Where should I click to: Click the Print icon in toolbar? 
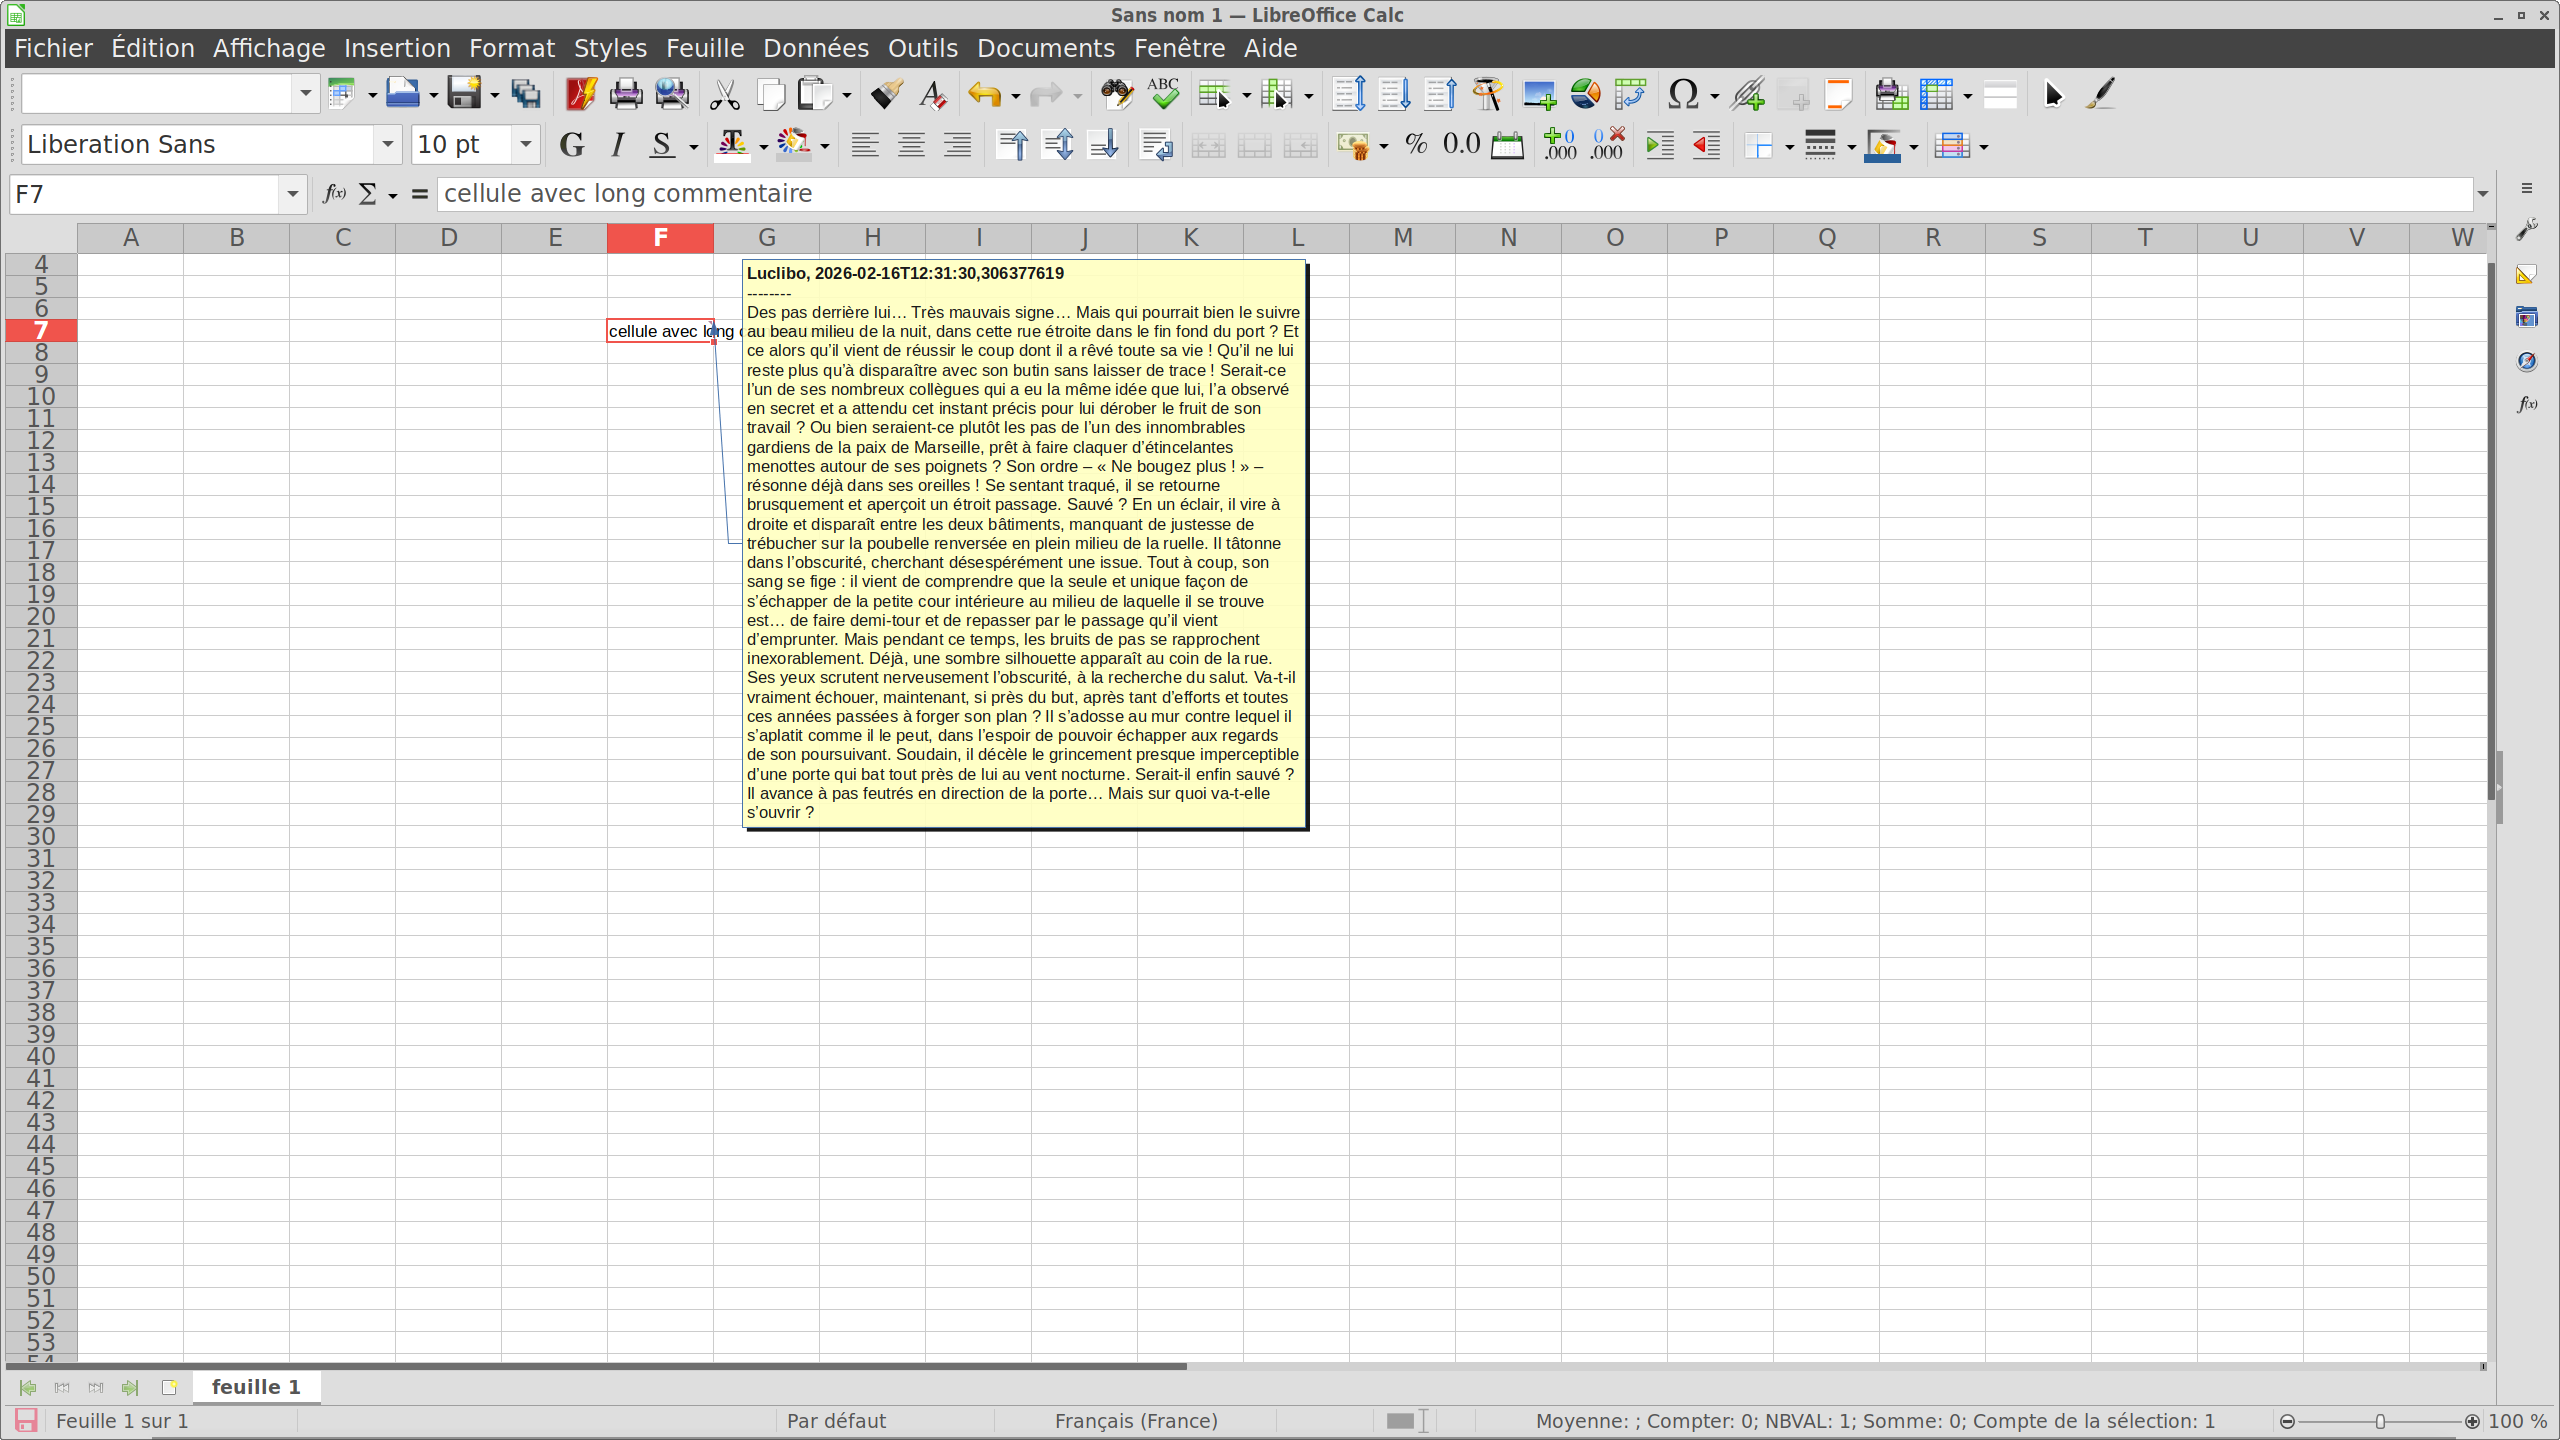tap(626, 94)
